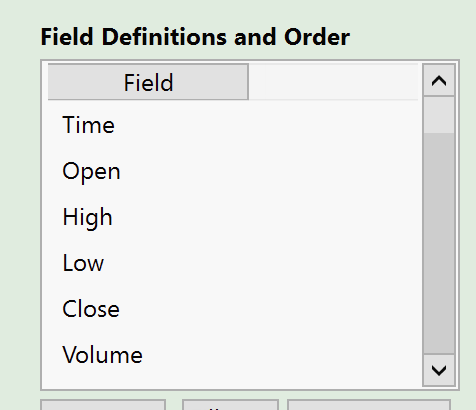Viewport: 476px width, 410px height.
Task: Click empty list space right of Time entry
Action: (x=267, y=125)
